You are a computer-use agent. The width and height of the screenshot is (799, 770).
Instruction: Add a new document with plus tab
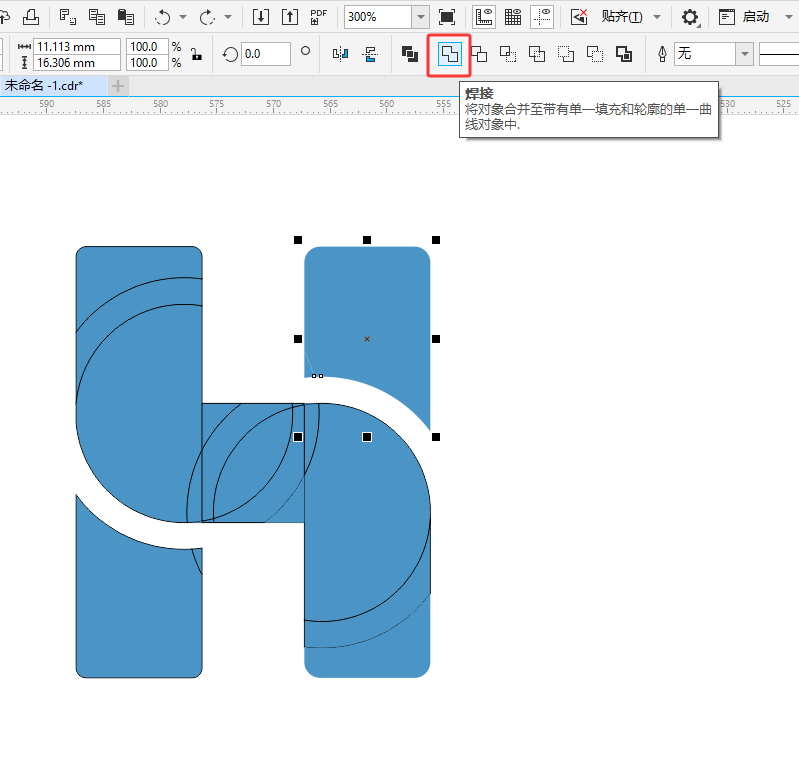pyautogui.click(x=118, y=86)
